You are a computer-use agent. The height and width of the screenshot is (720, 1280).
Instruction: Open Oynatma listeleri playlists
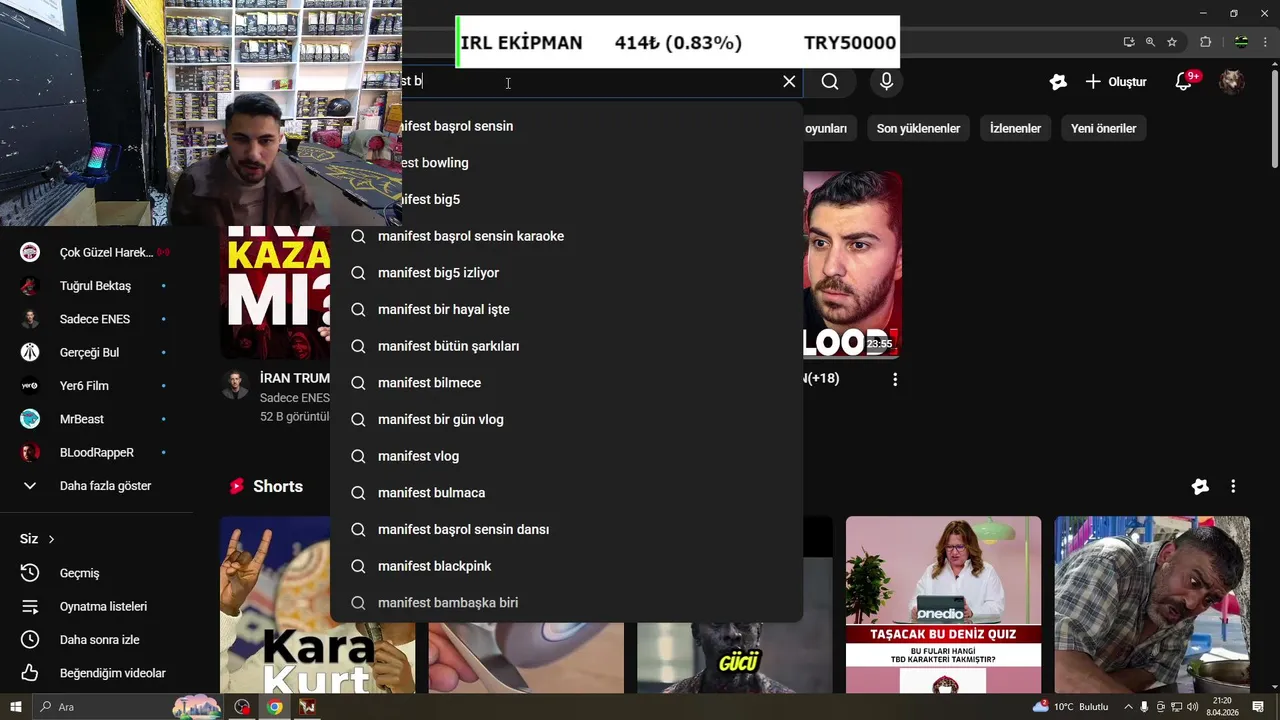coord(95,606)
